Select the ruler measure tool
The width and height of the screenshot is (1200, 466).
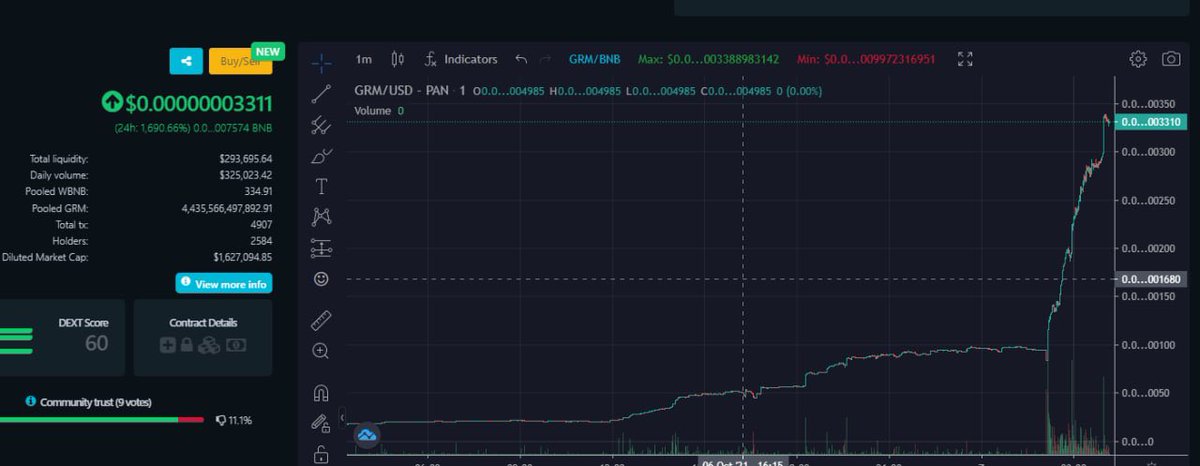[x=321, y=320]
